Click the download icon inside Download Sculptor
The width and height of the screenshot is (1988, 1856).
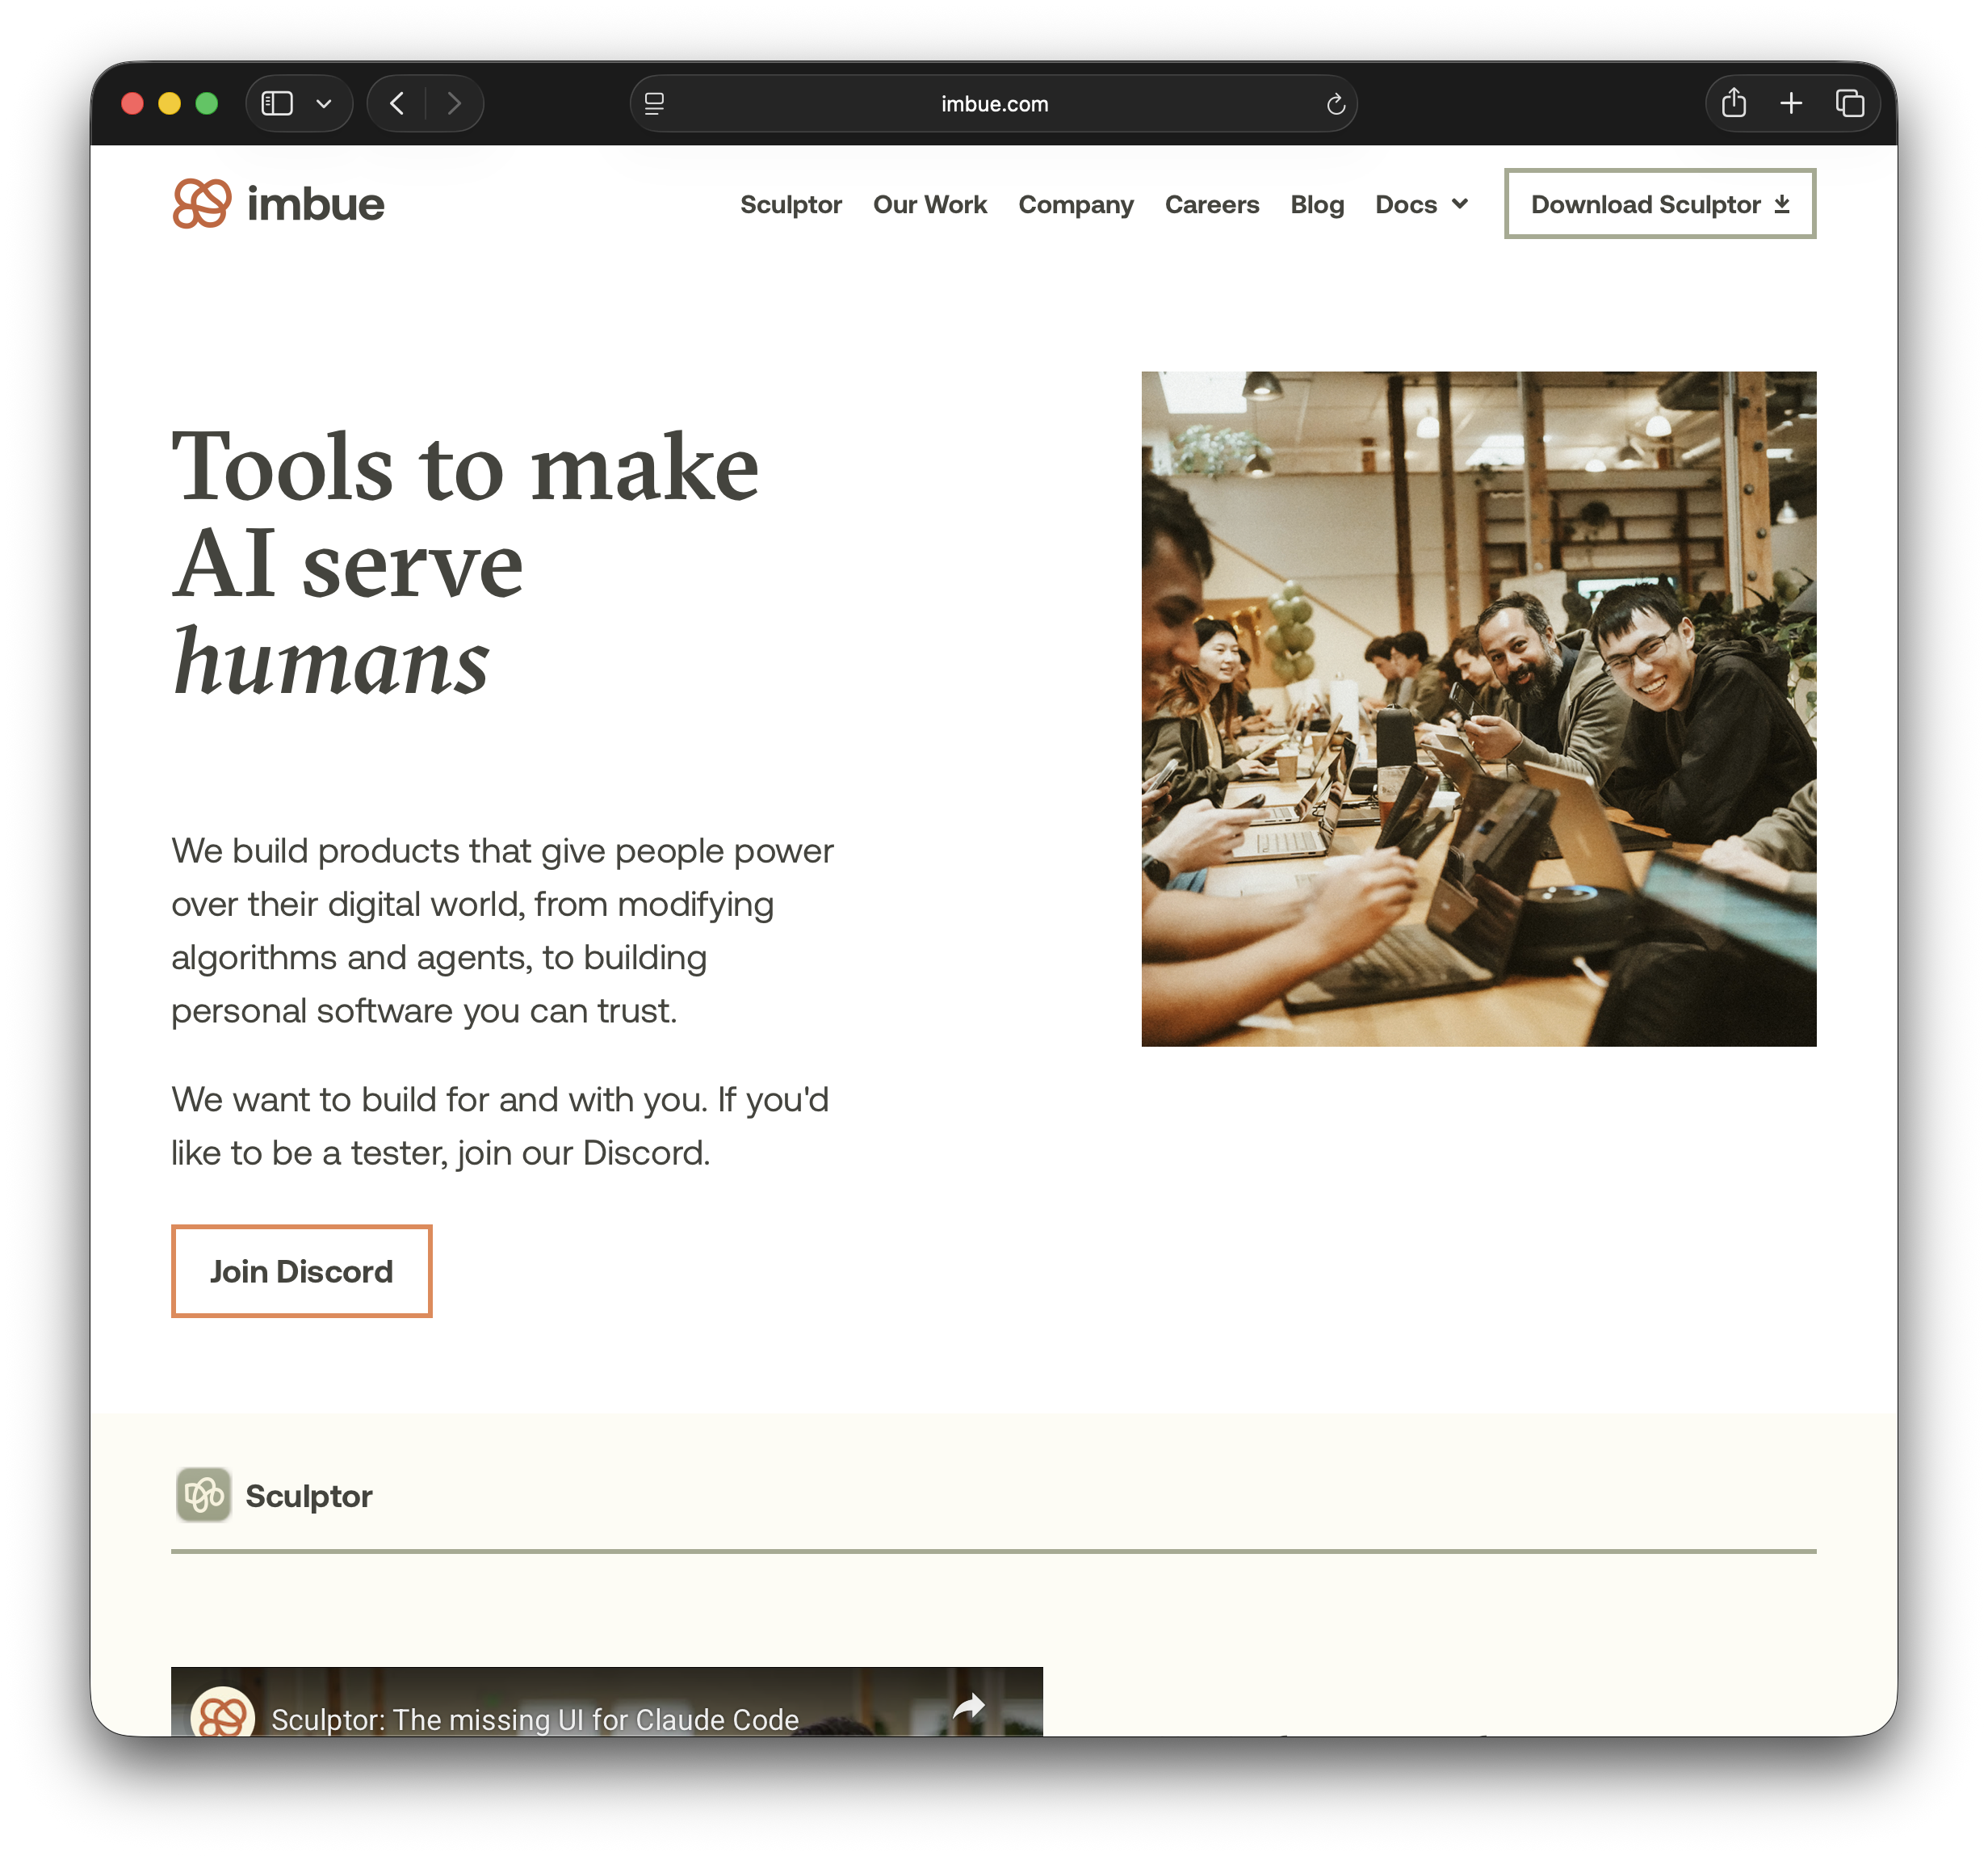coord(1782,204)
